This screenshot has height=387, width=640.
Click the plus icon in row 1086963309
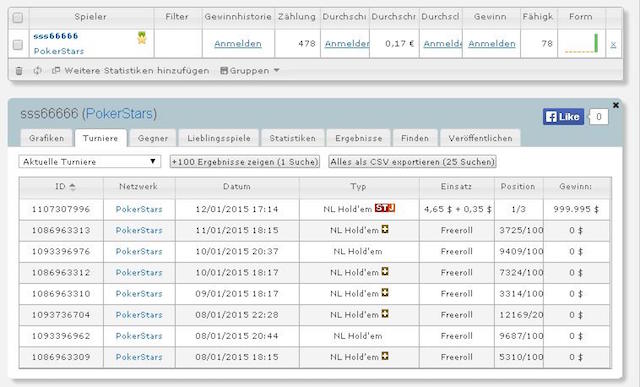pyautogui.click(x=385, y=356)
